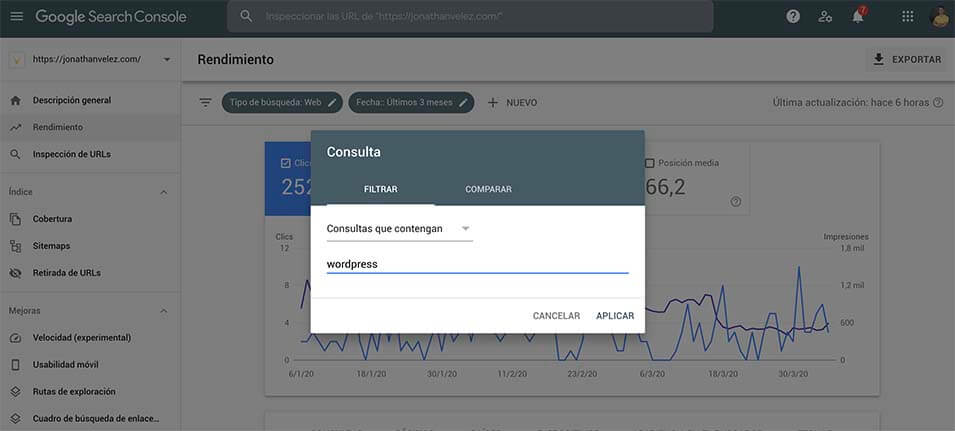The width and height of the screenshot is (955, 431).
Task: Click the Posición media help icon
Action: click(736, 202)
